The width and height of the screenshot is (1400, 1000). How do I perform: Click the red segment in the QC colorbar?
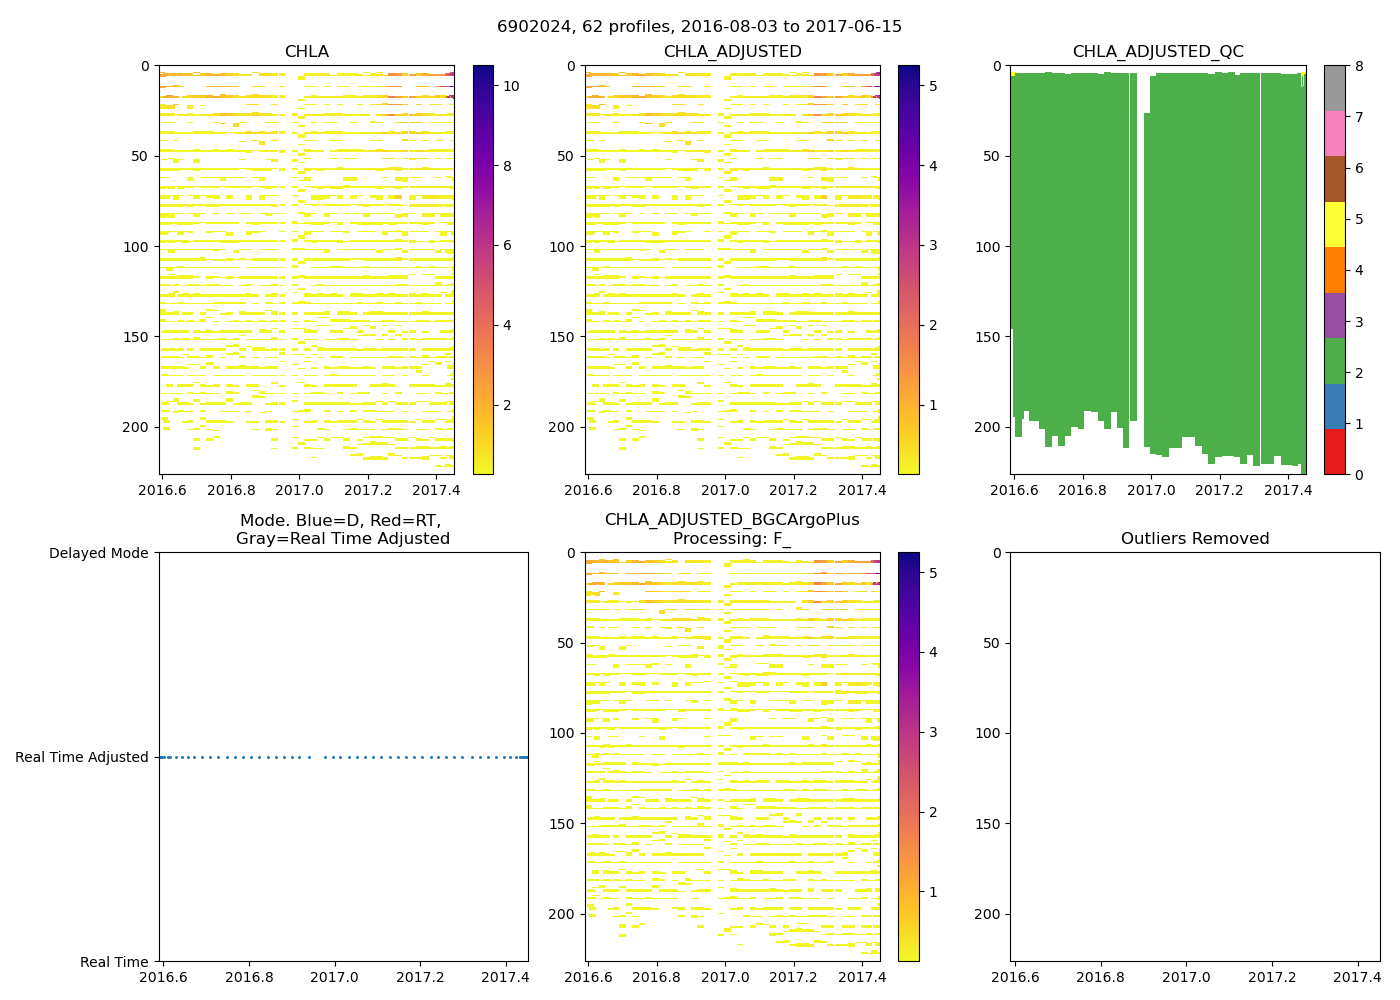click(x=1334, y=452)
